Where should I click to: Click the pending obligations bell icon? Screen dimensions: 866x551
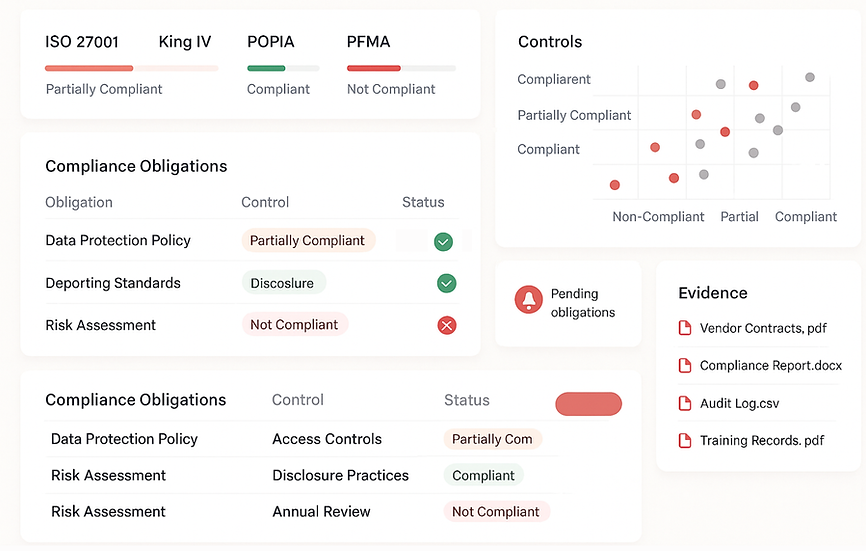coord(528,299)
